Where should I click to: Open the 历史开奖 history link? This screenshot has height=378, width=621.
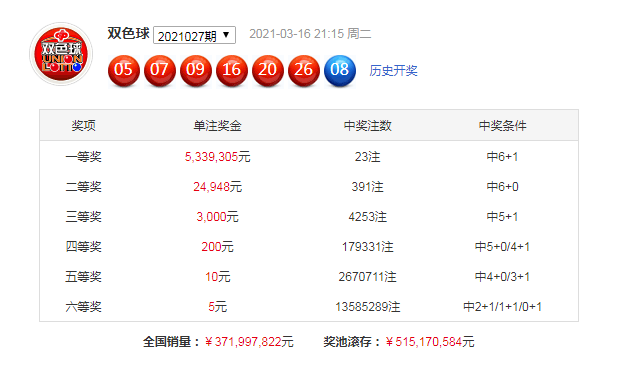pos(393,71)
